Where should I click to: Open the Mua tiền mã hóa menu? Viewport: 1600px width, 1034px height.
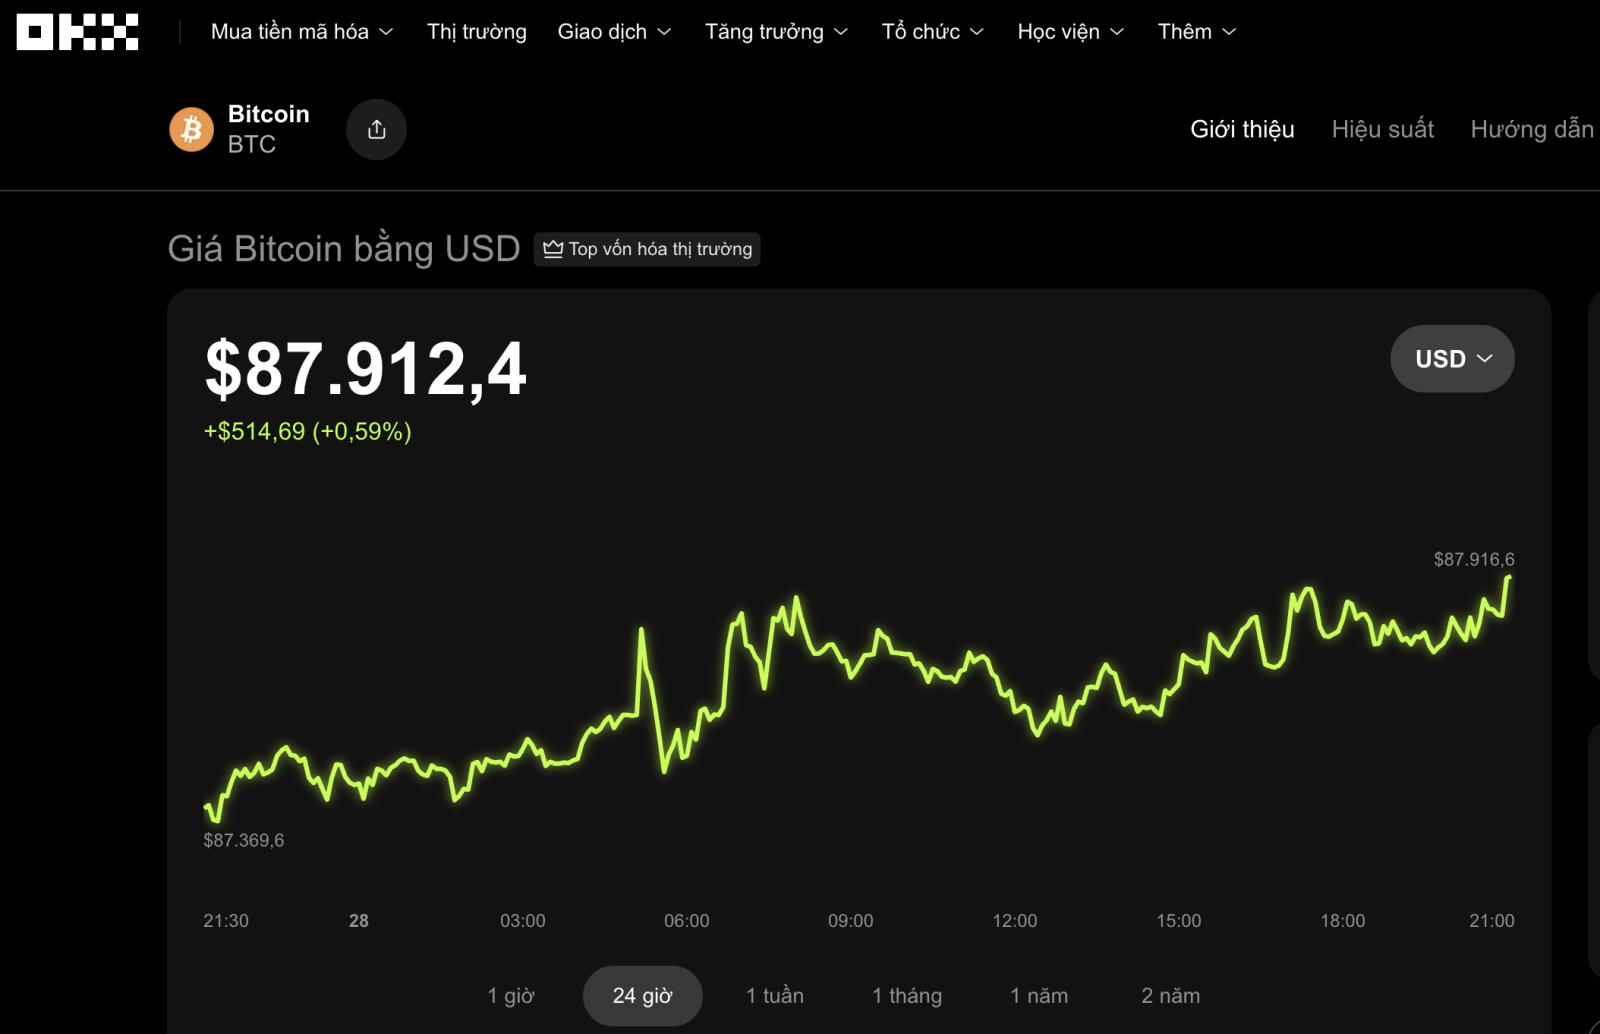[301, 32]
